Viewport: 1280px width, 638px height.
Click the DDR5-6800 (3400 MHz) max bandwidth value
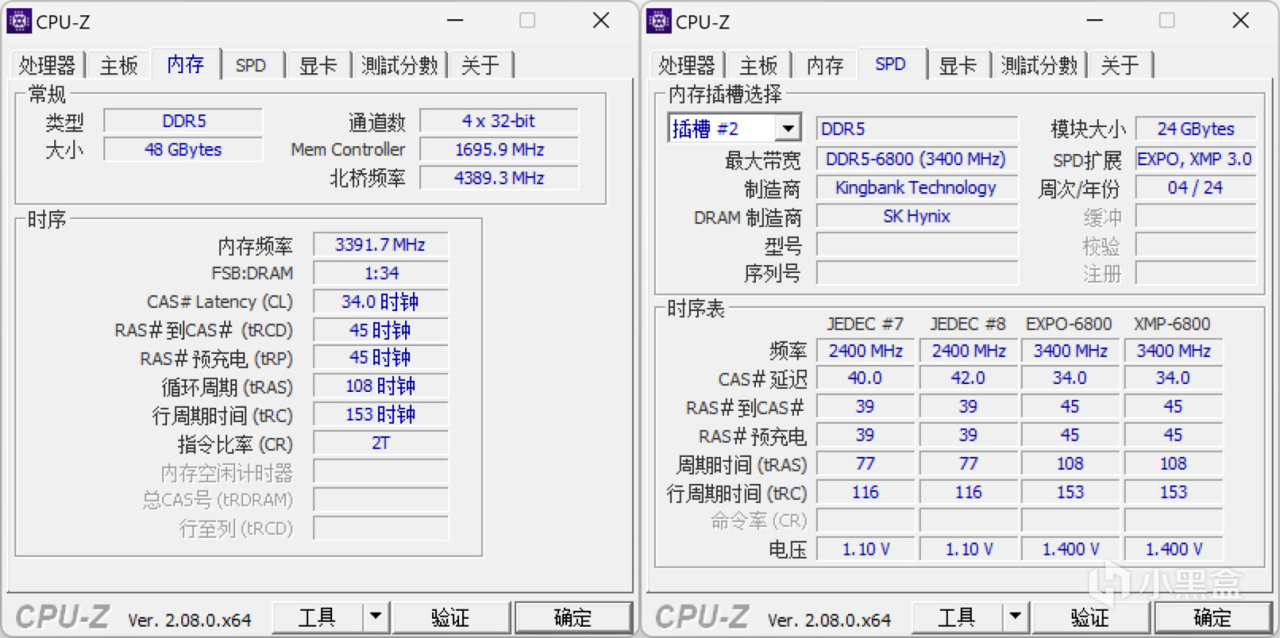916,159
